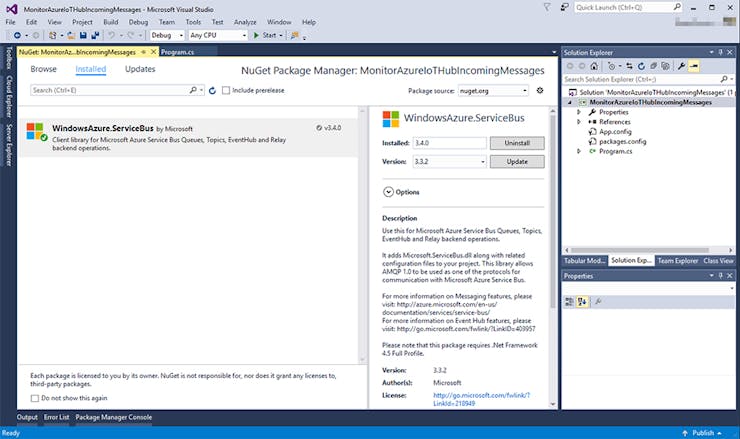Click Alphabetical sort icon in Properties panel

tap(582, 301)
